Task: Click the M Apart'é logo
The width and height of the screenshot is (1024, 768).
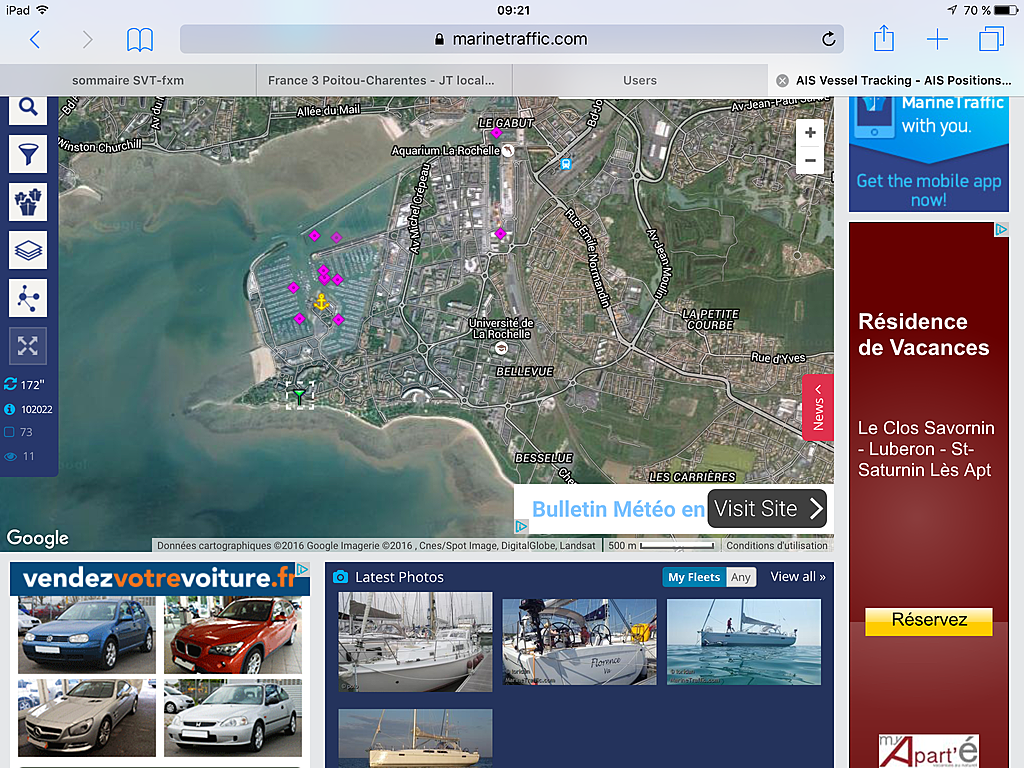Action: (929, 751)
